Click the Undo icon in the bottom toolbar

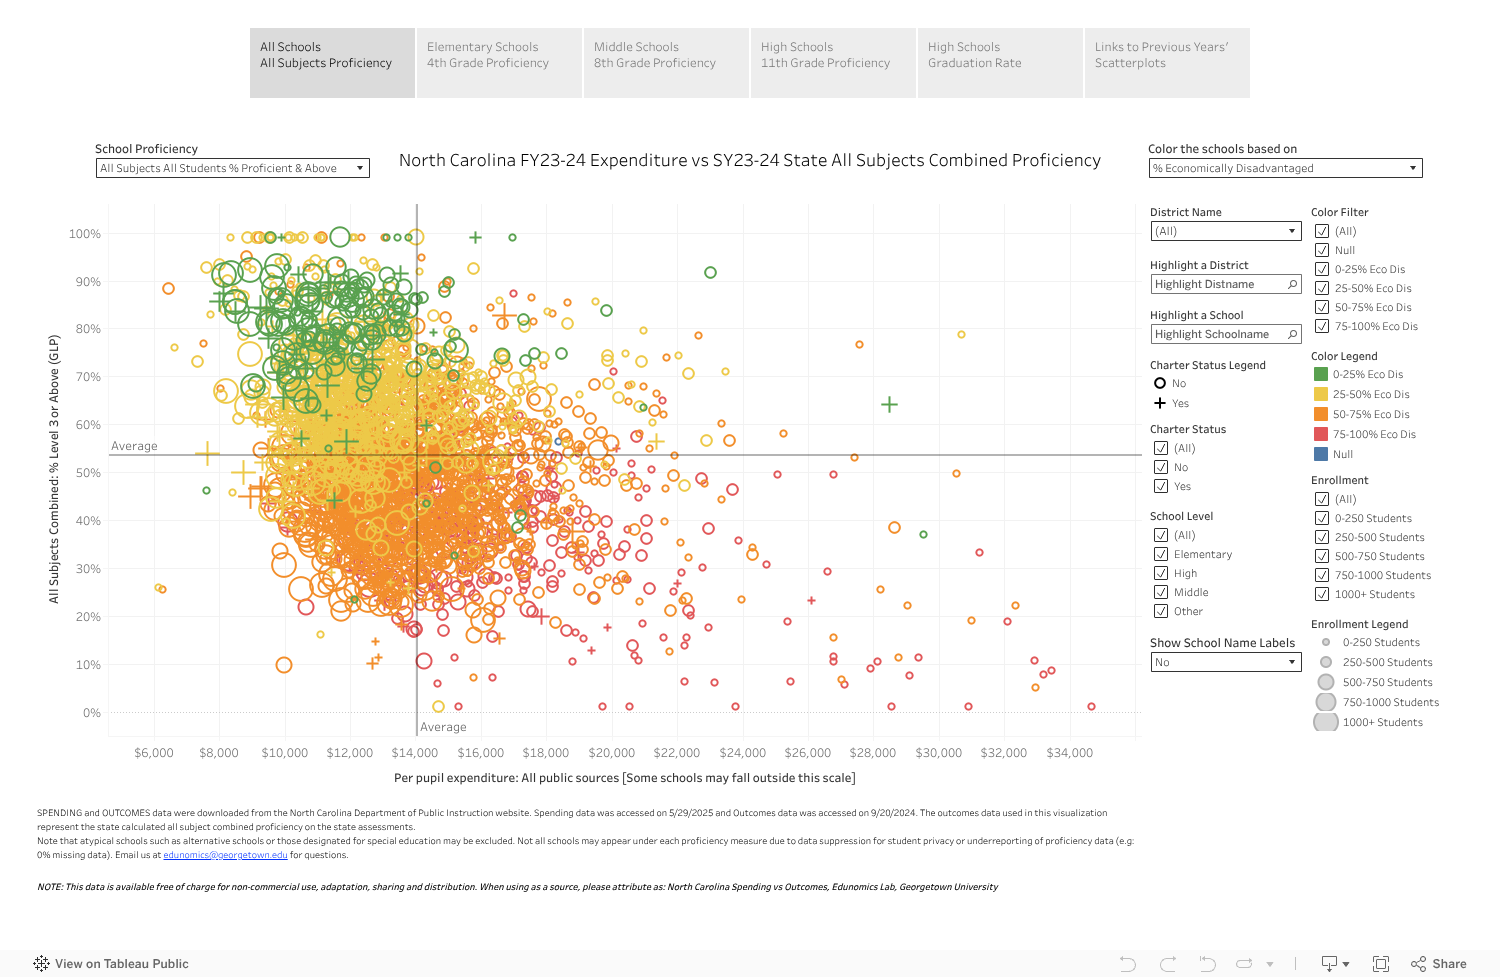tap(1127, 964)
